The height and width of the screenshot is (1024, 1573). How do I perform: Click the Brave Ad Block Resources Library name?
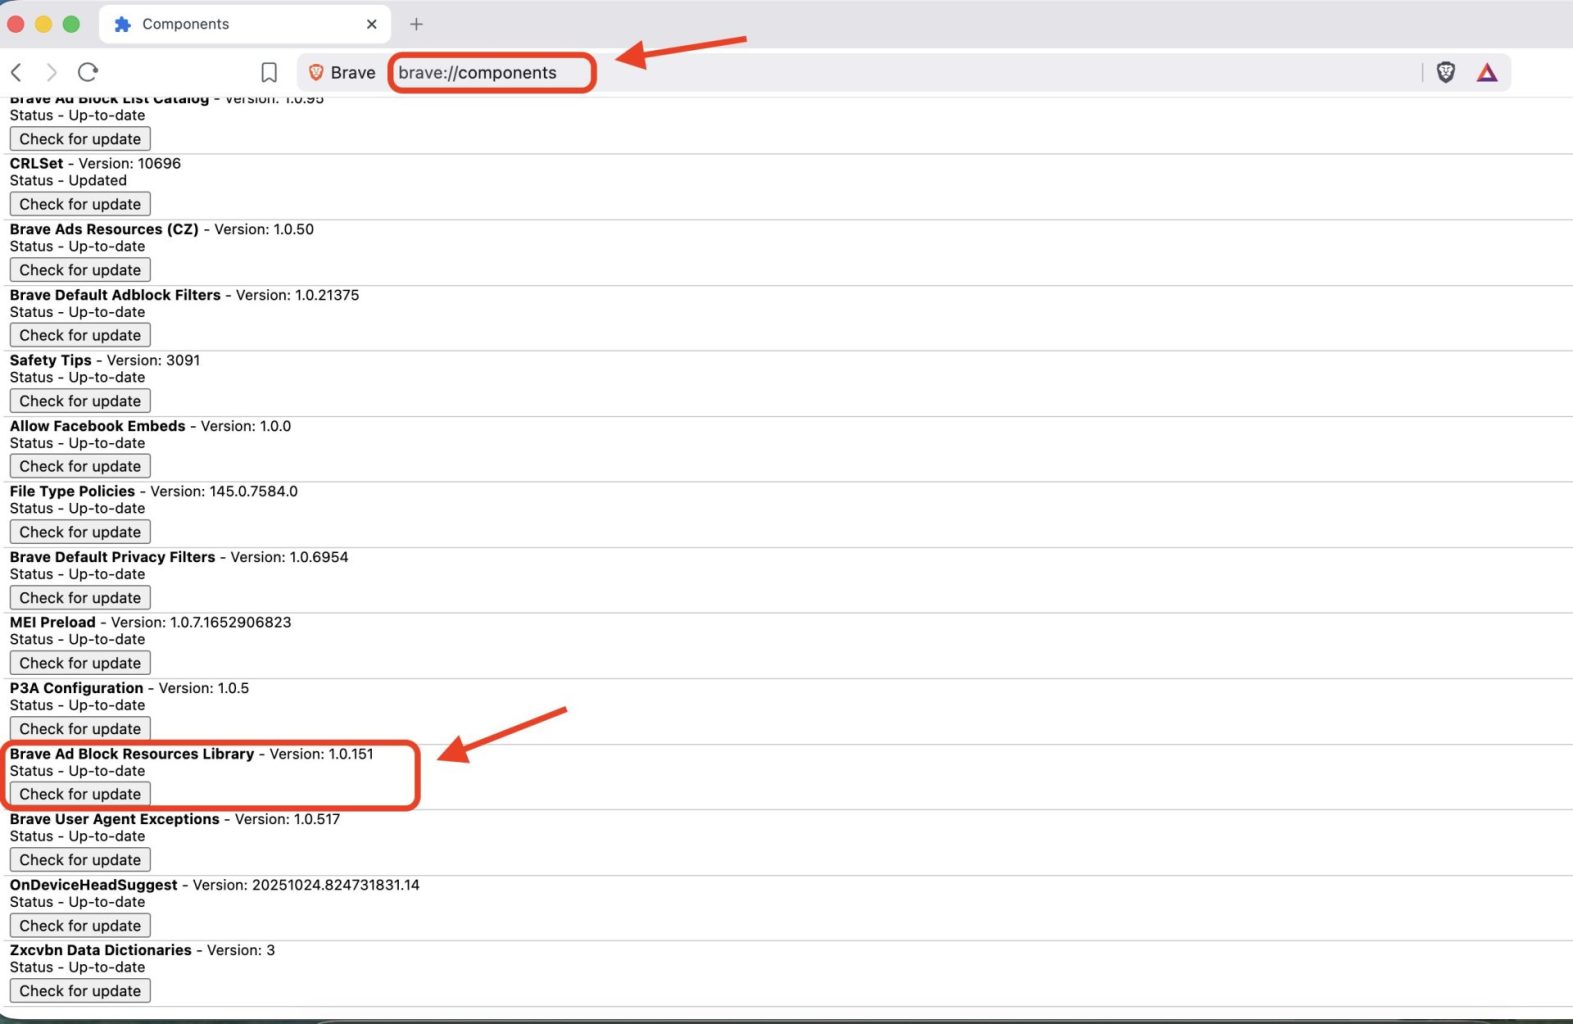click(132, 754)
